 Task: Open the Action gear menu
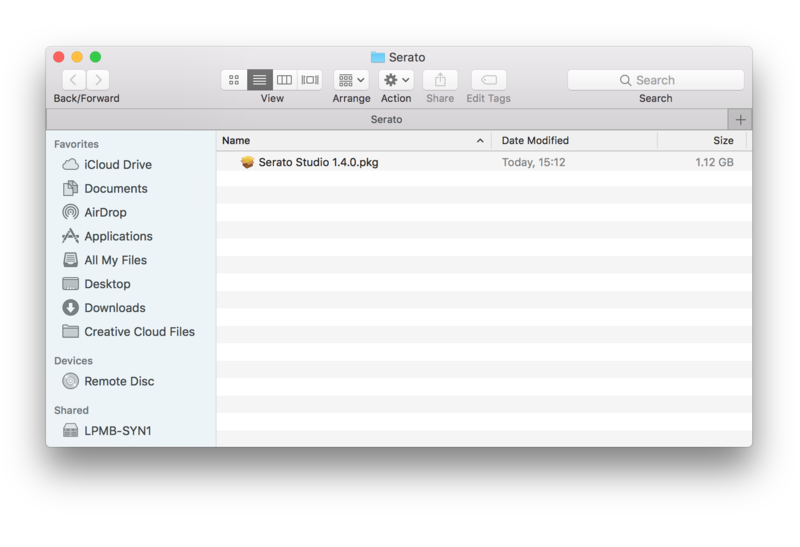(x=396, y=80)
